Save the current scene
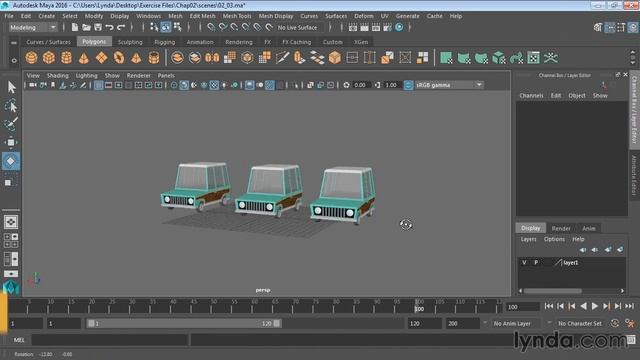640x360 pixels. pyautogui.click(x=98, y=27)
